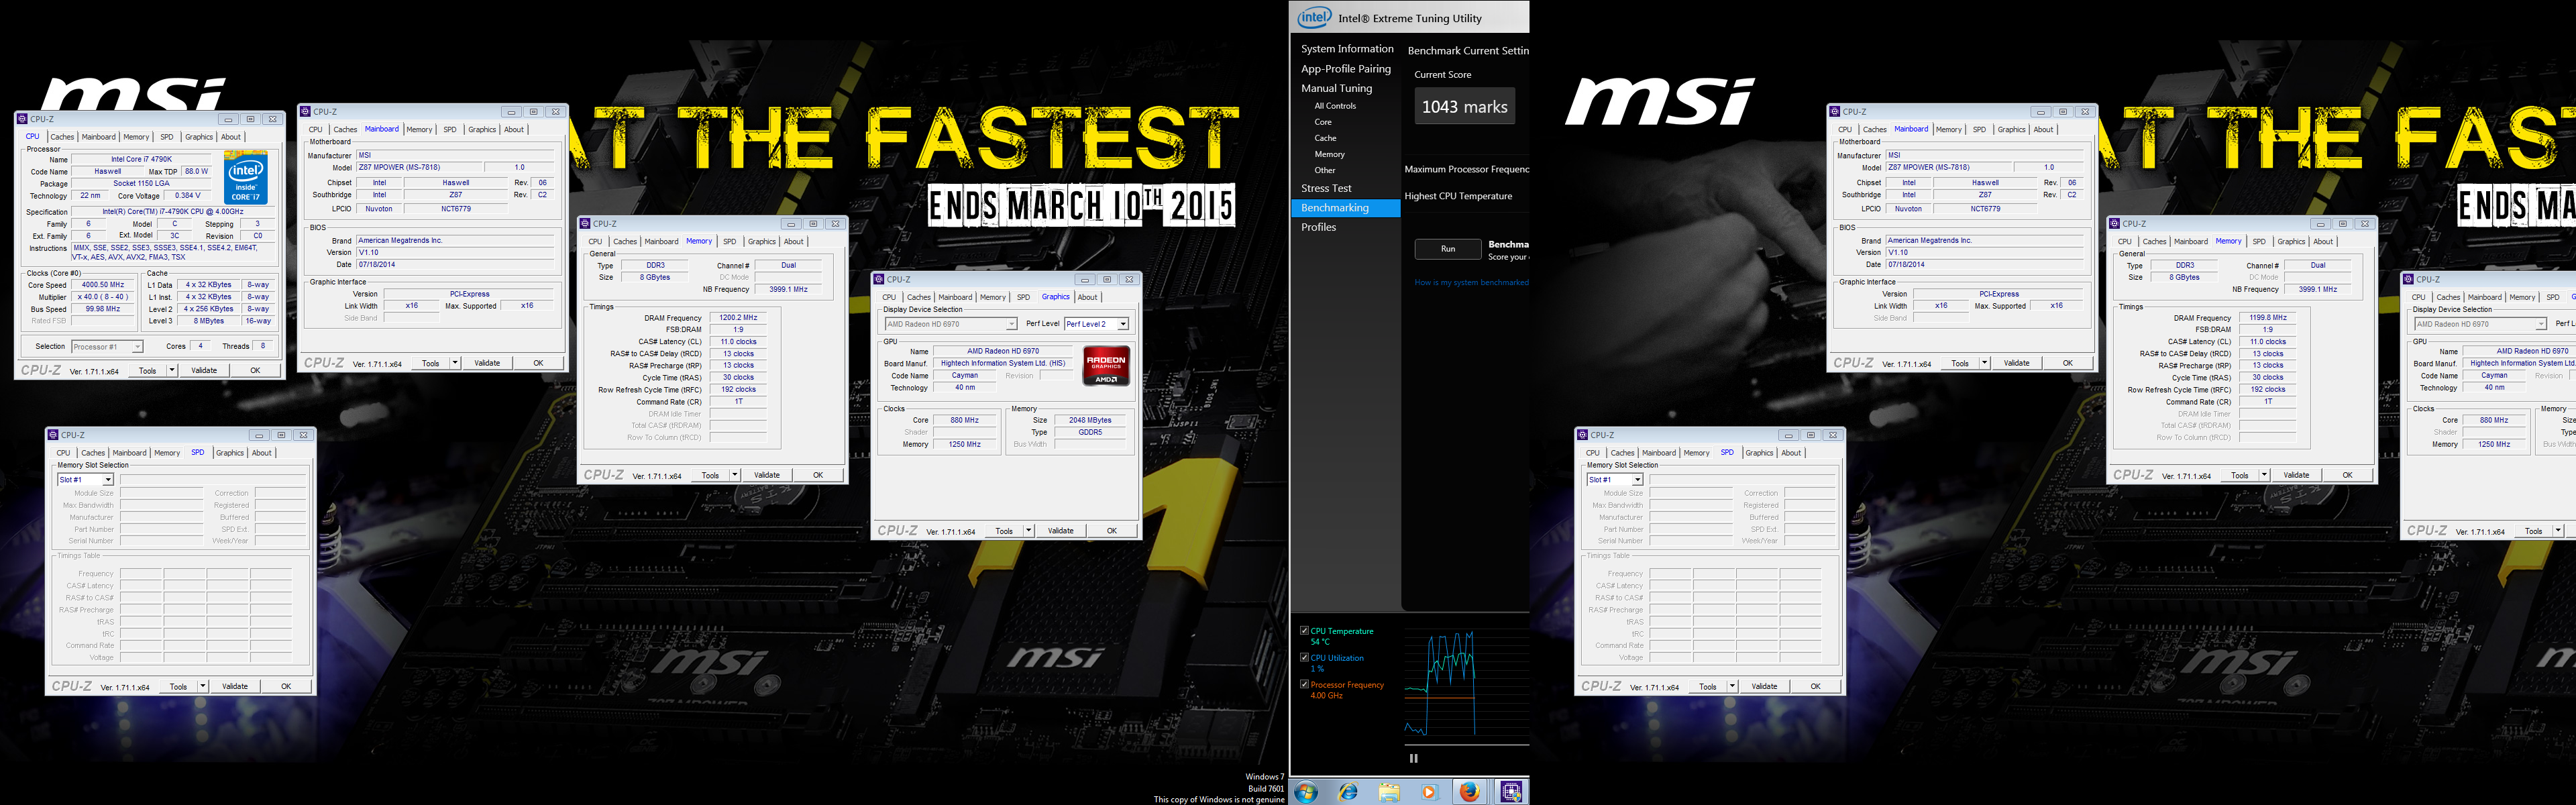2576x805 pixels.
Task: Open Windows Explorer folder icon on taskbar
Action: (1389, 792)
